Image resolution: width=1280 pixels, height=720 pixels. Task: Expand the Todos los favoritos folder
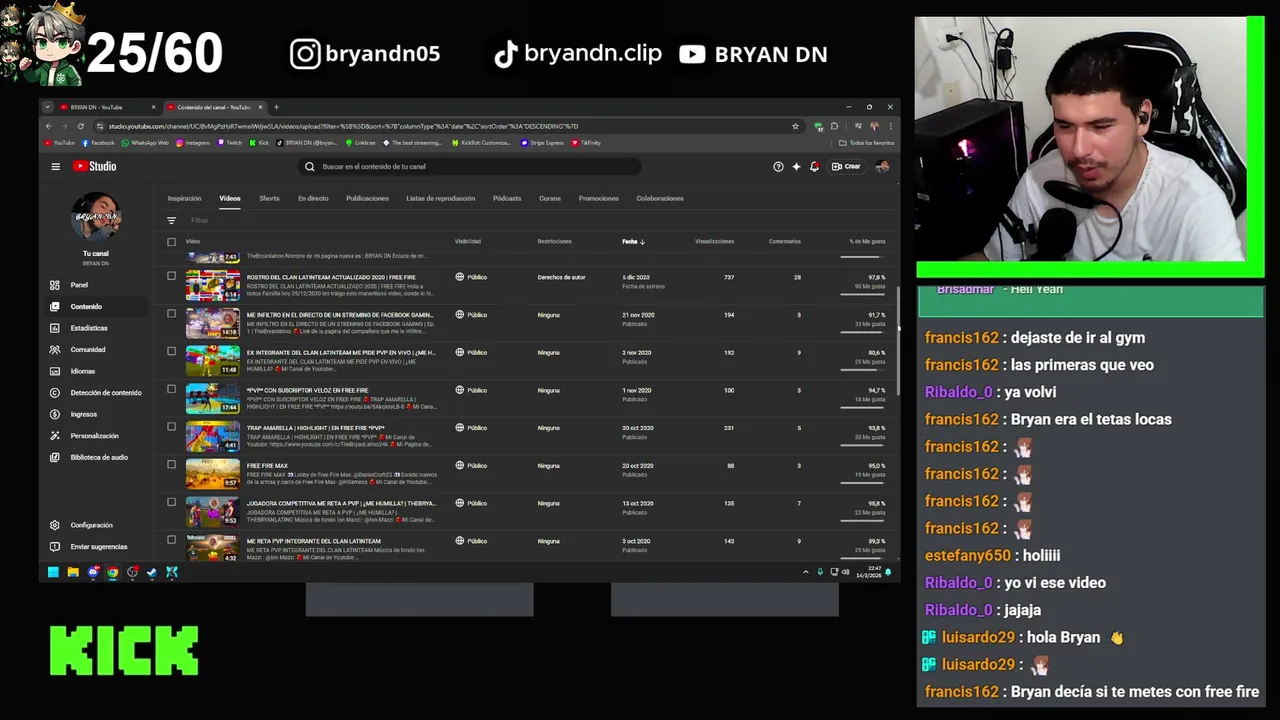pyautogui.click(x=869, y=143)
